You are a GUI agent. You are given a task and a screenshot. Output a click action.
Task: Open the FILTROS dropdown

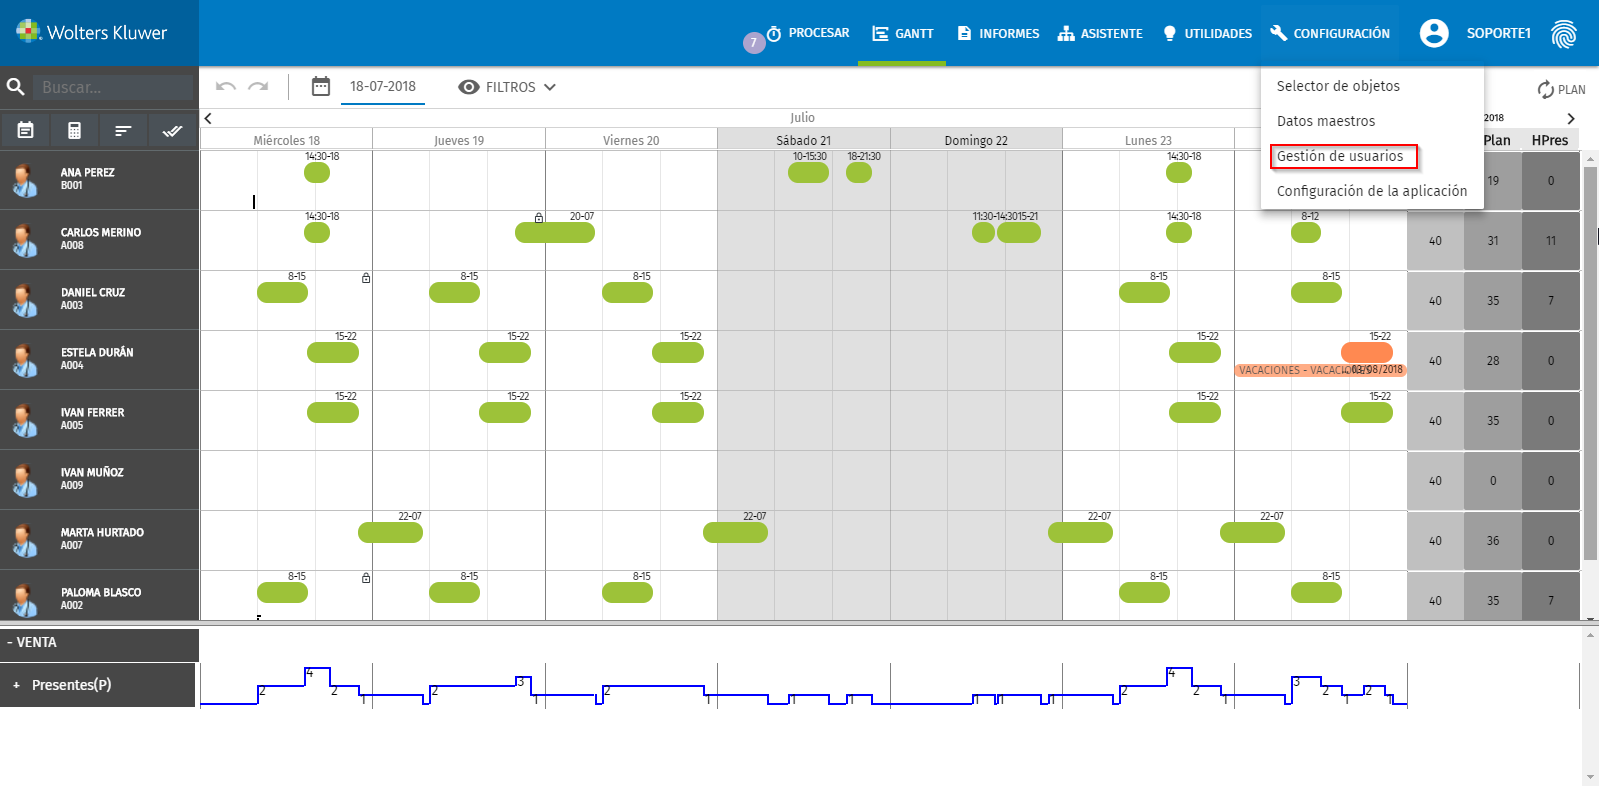coord(507,87)
